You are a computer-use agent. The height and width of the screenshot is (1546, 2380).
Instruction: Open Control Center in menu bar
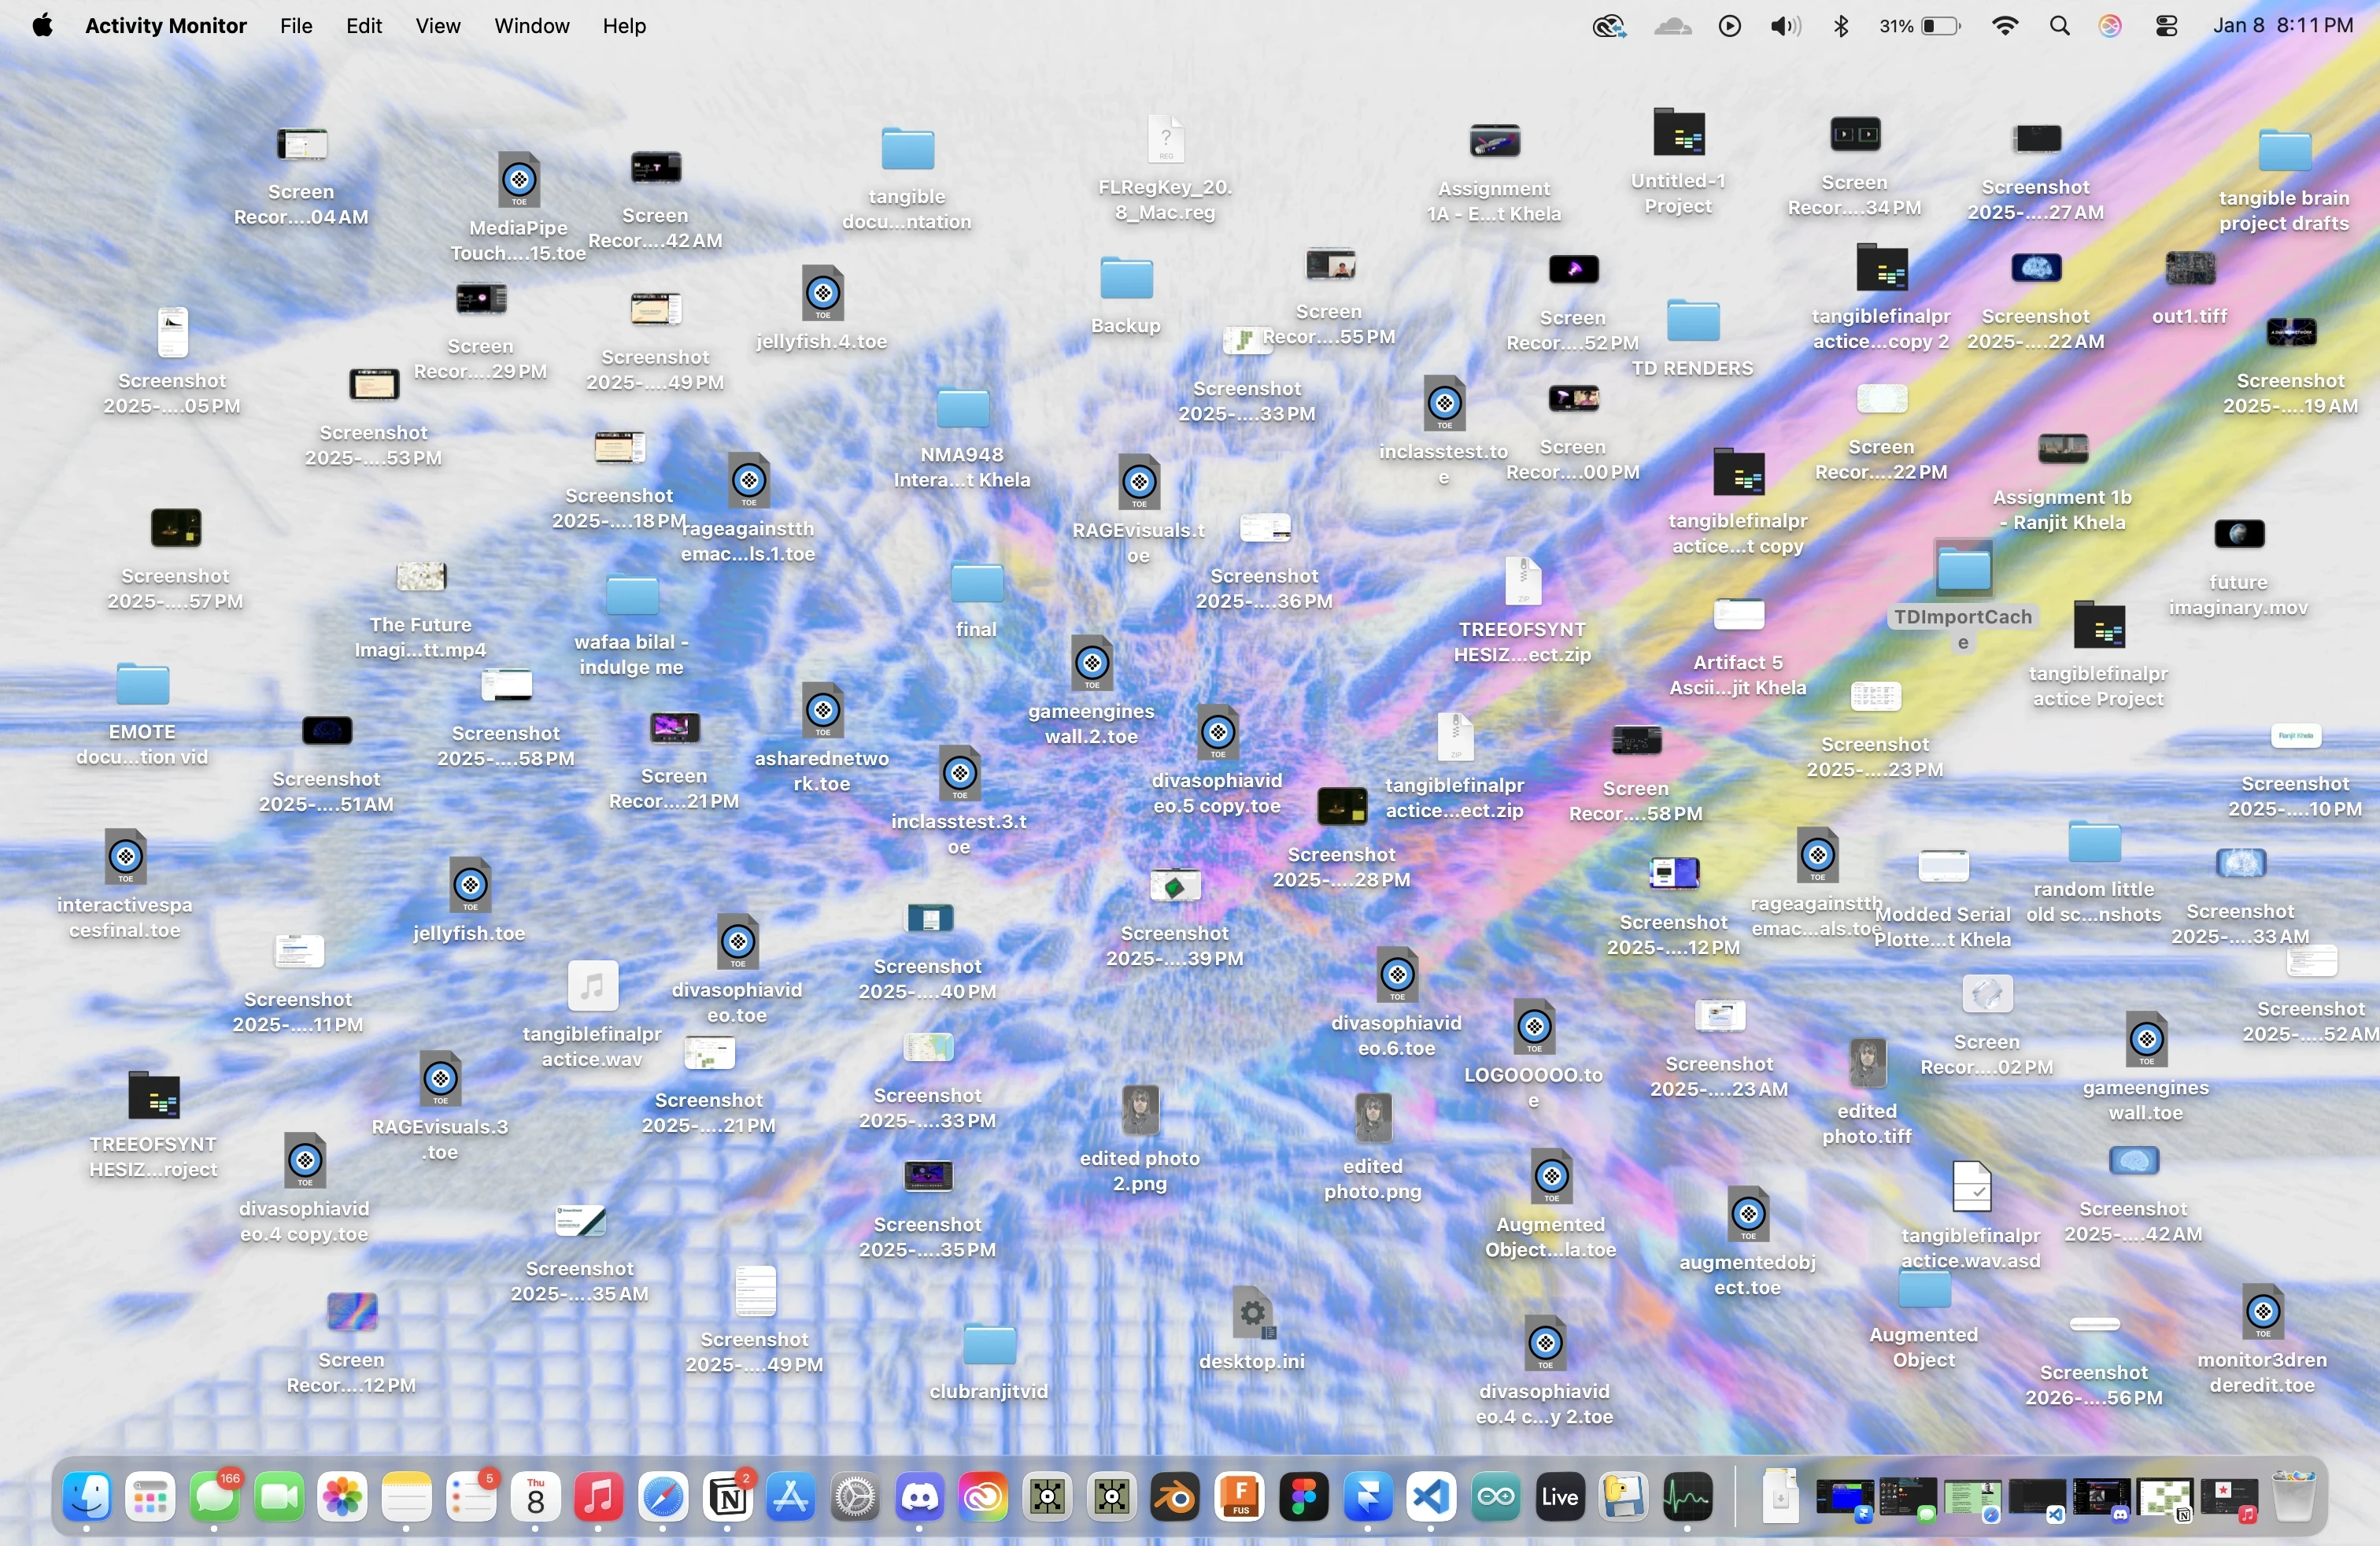coord(2166,26)
